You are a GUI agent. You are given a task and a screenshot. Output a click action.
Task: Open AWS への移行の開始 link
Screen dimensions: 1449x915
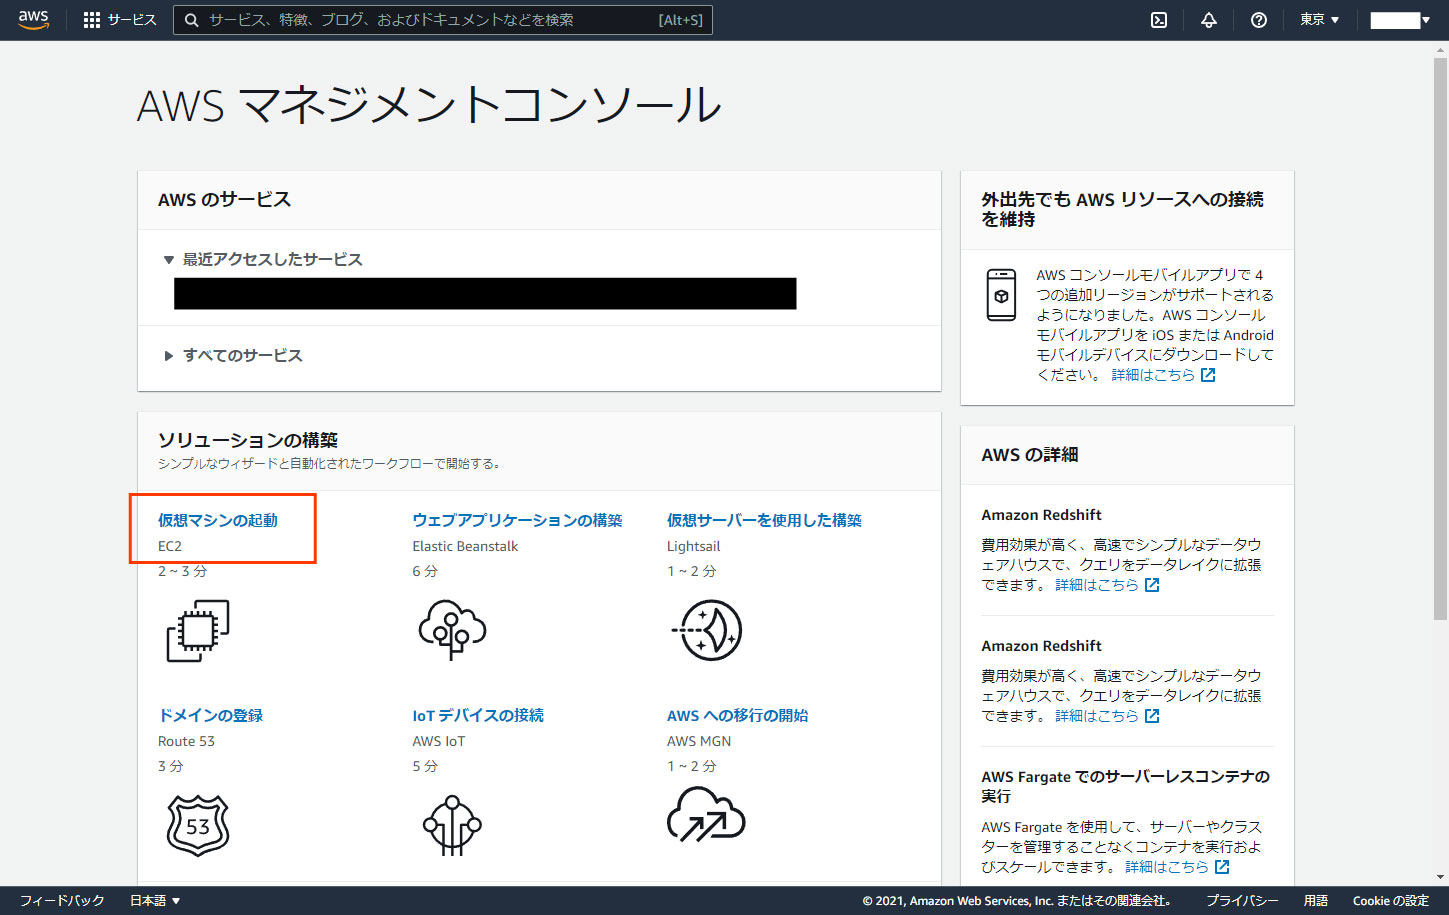[737, 715]
